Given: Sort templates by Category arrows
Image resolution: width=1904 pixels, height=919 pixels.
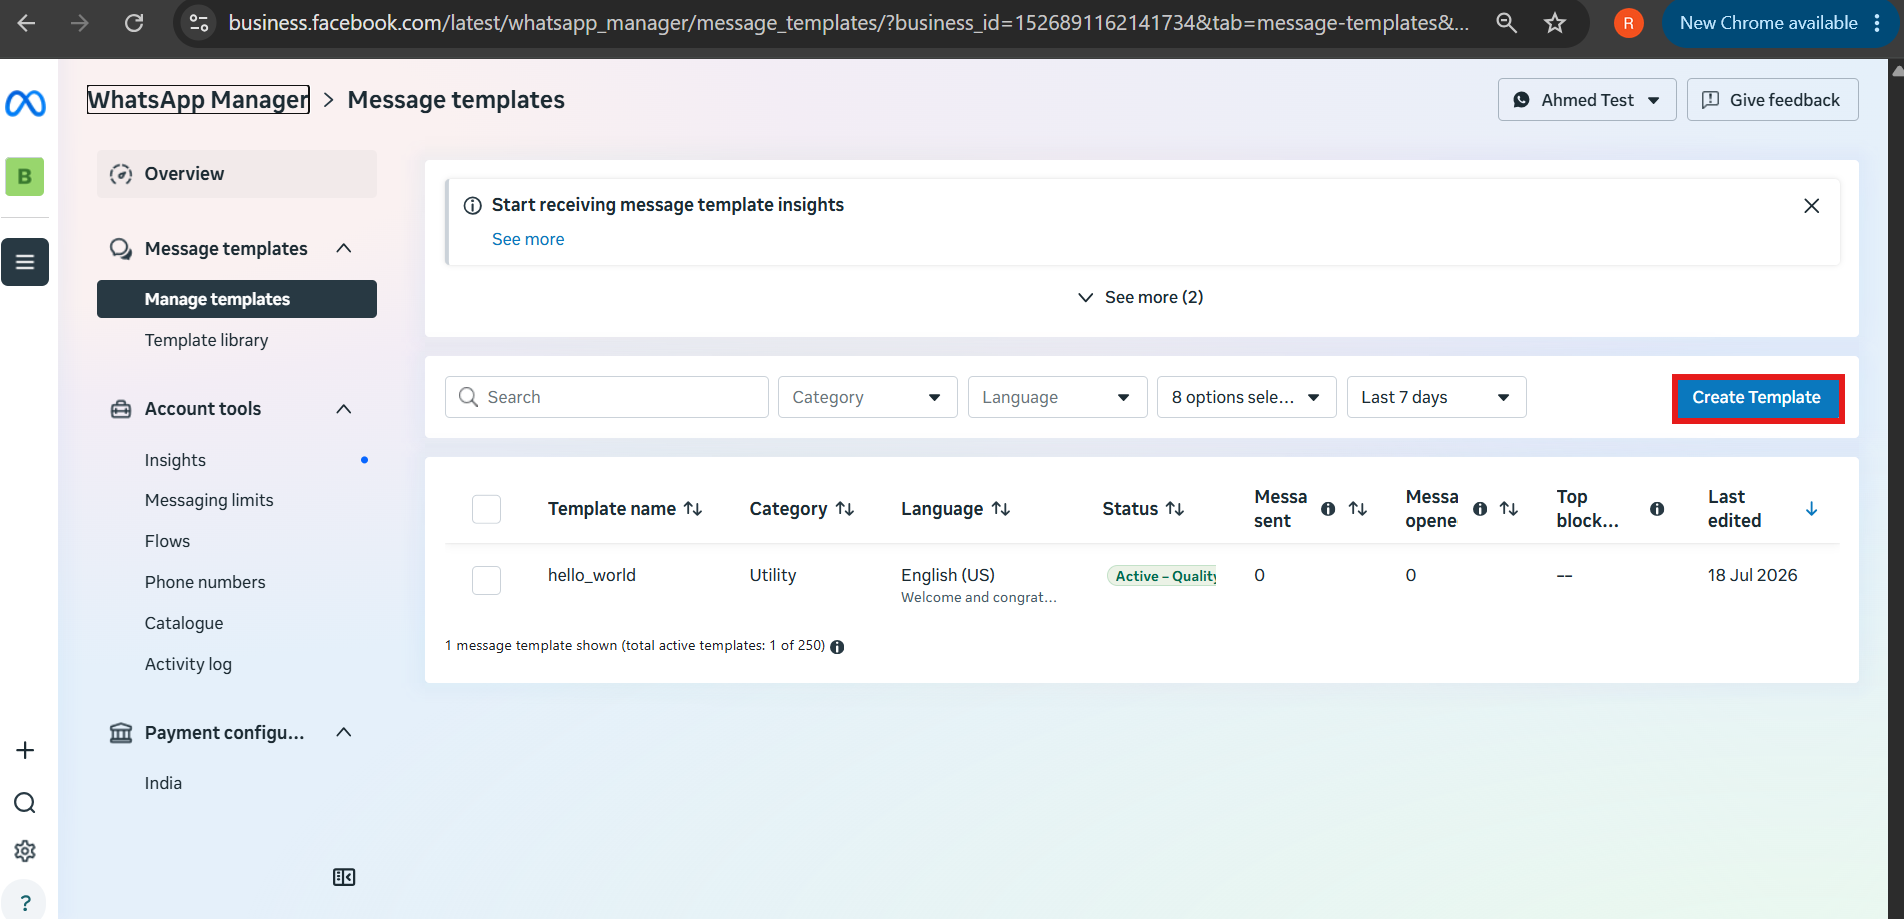Looking at the screenshot, I should 845,509.
